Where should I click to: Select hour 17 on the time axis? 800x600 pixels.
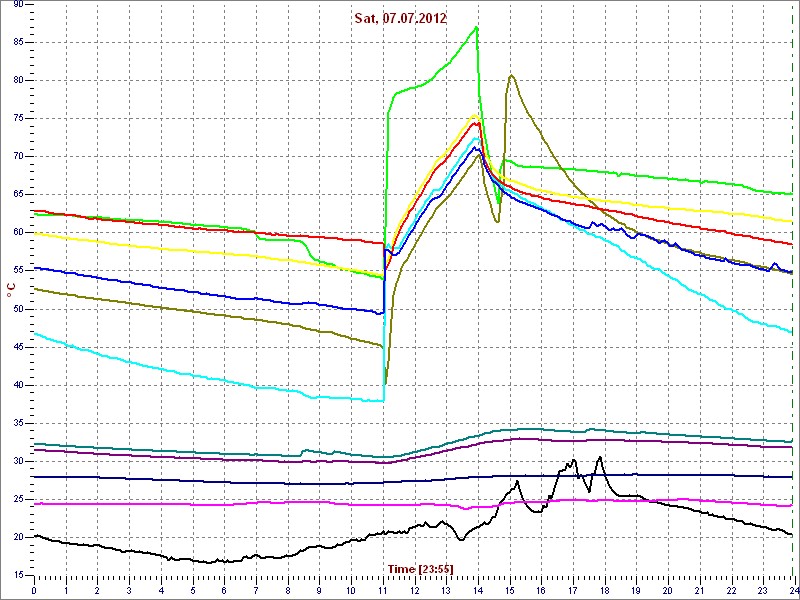pos(573,591)
